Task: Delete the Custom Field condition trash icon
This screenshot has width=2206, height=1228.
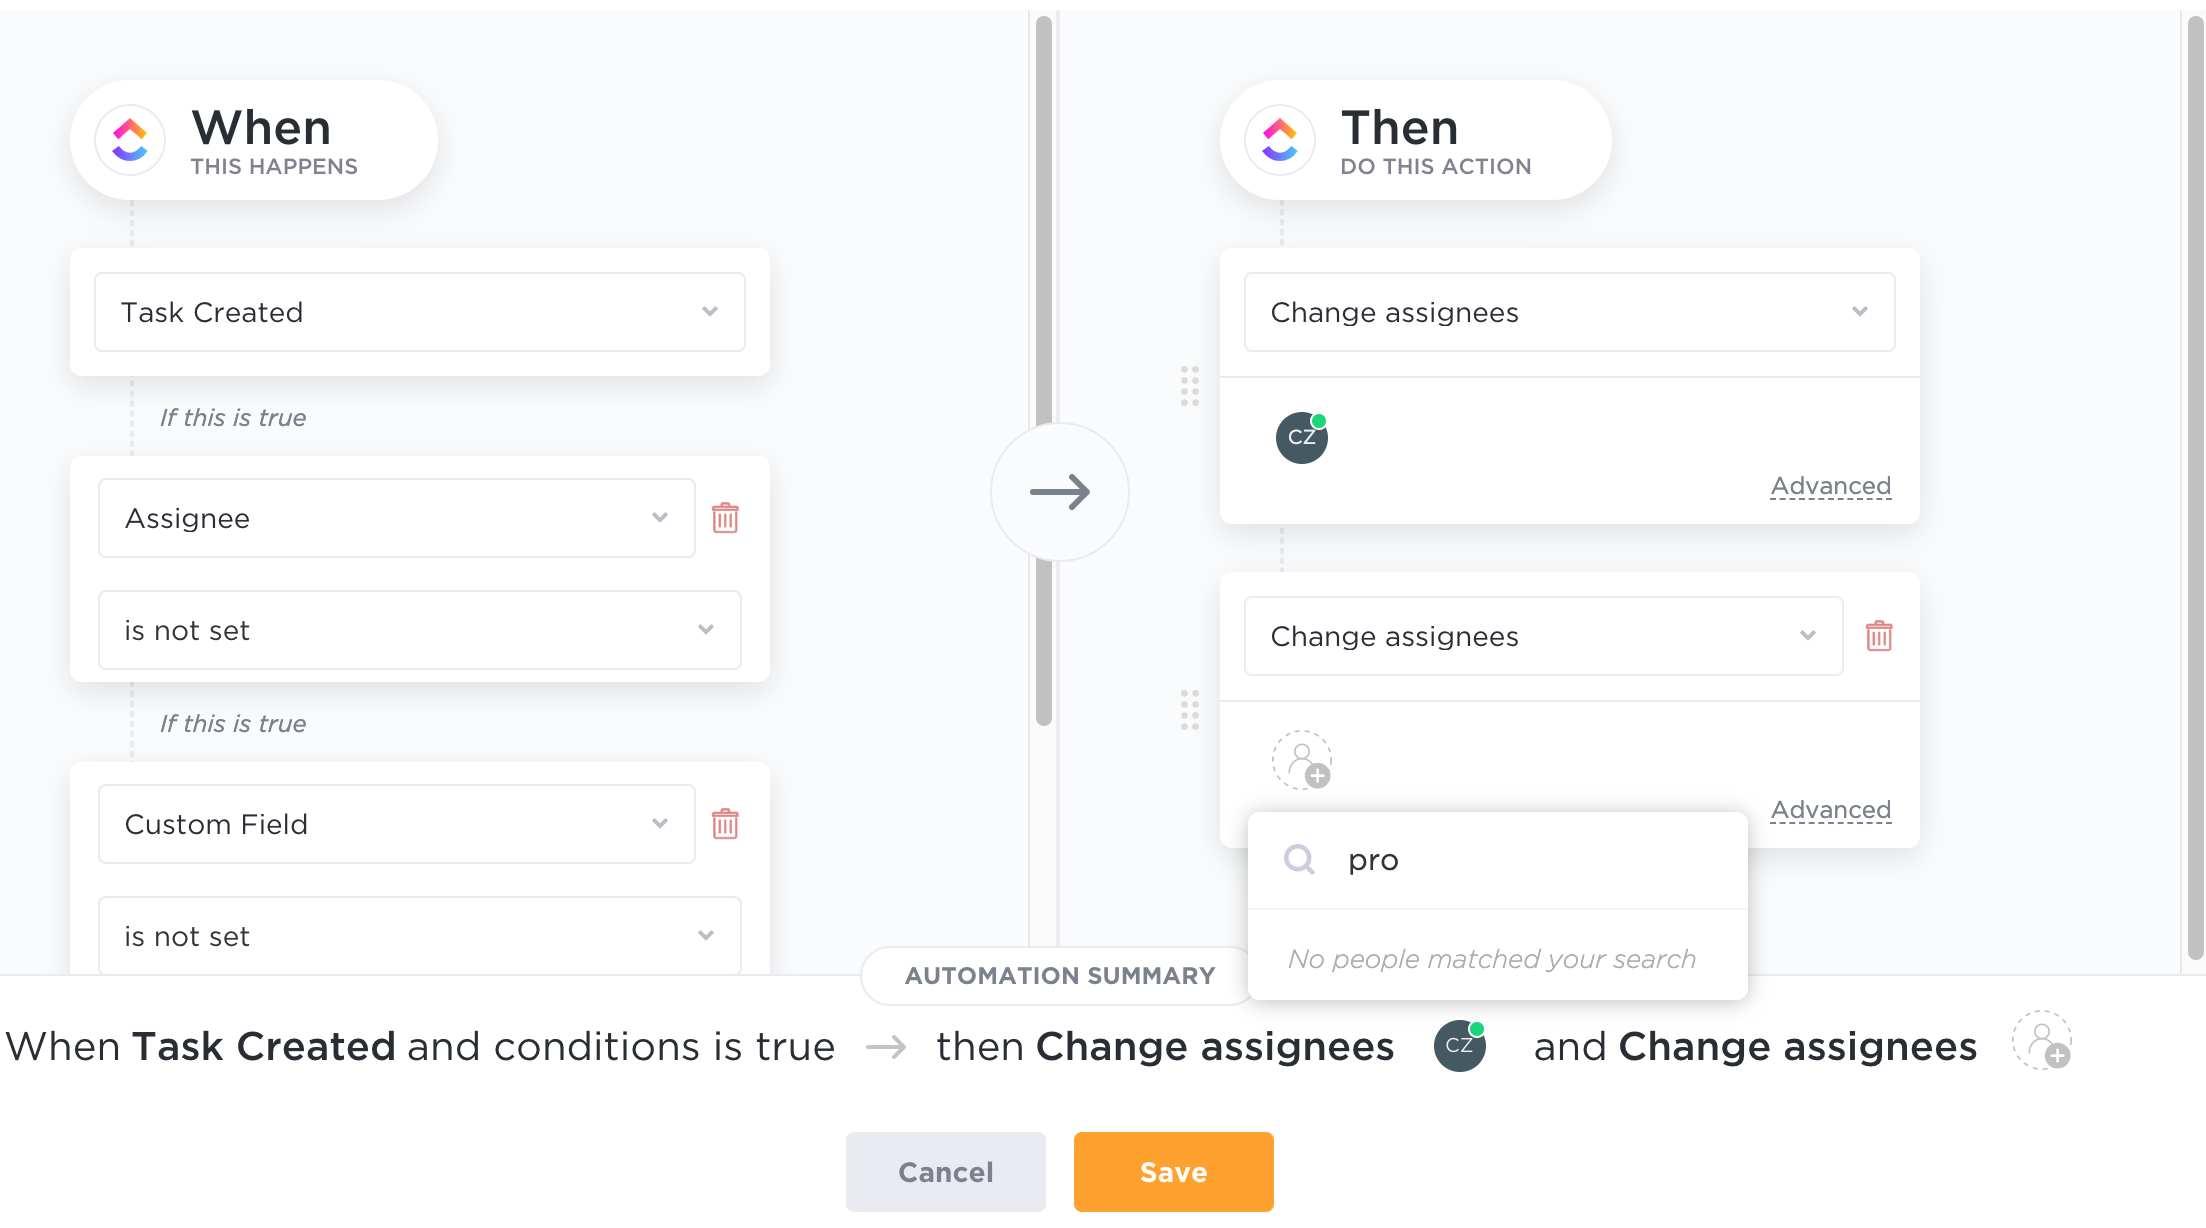Action: 725,824
